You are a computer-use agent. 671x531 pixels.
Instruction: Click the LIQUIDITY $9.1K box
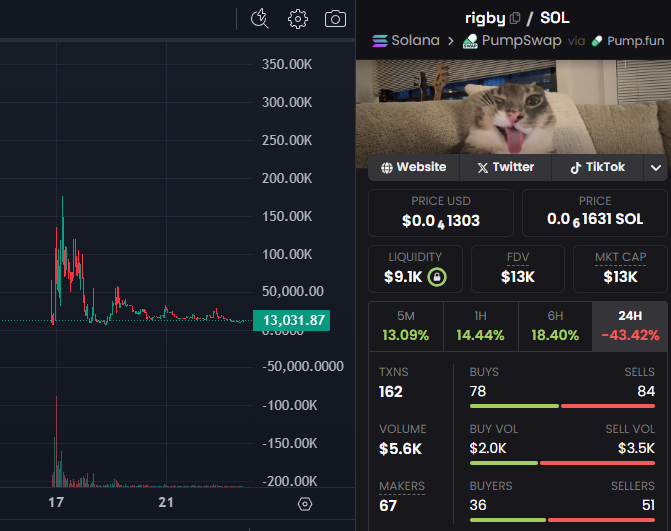tap(415, 269)
